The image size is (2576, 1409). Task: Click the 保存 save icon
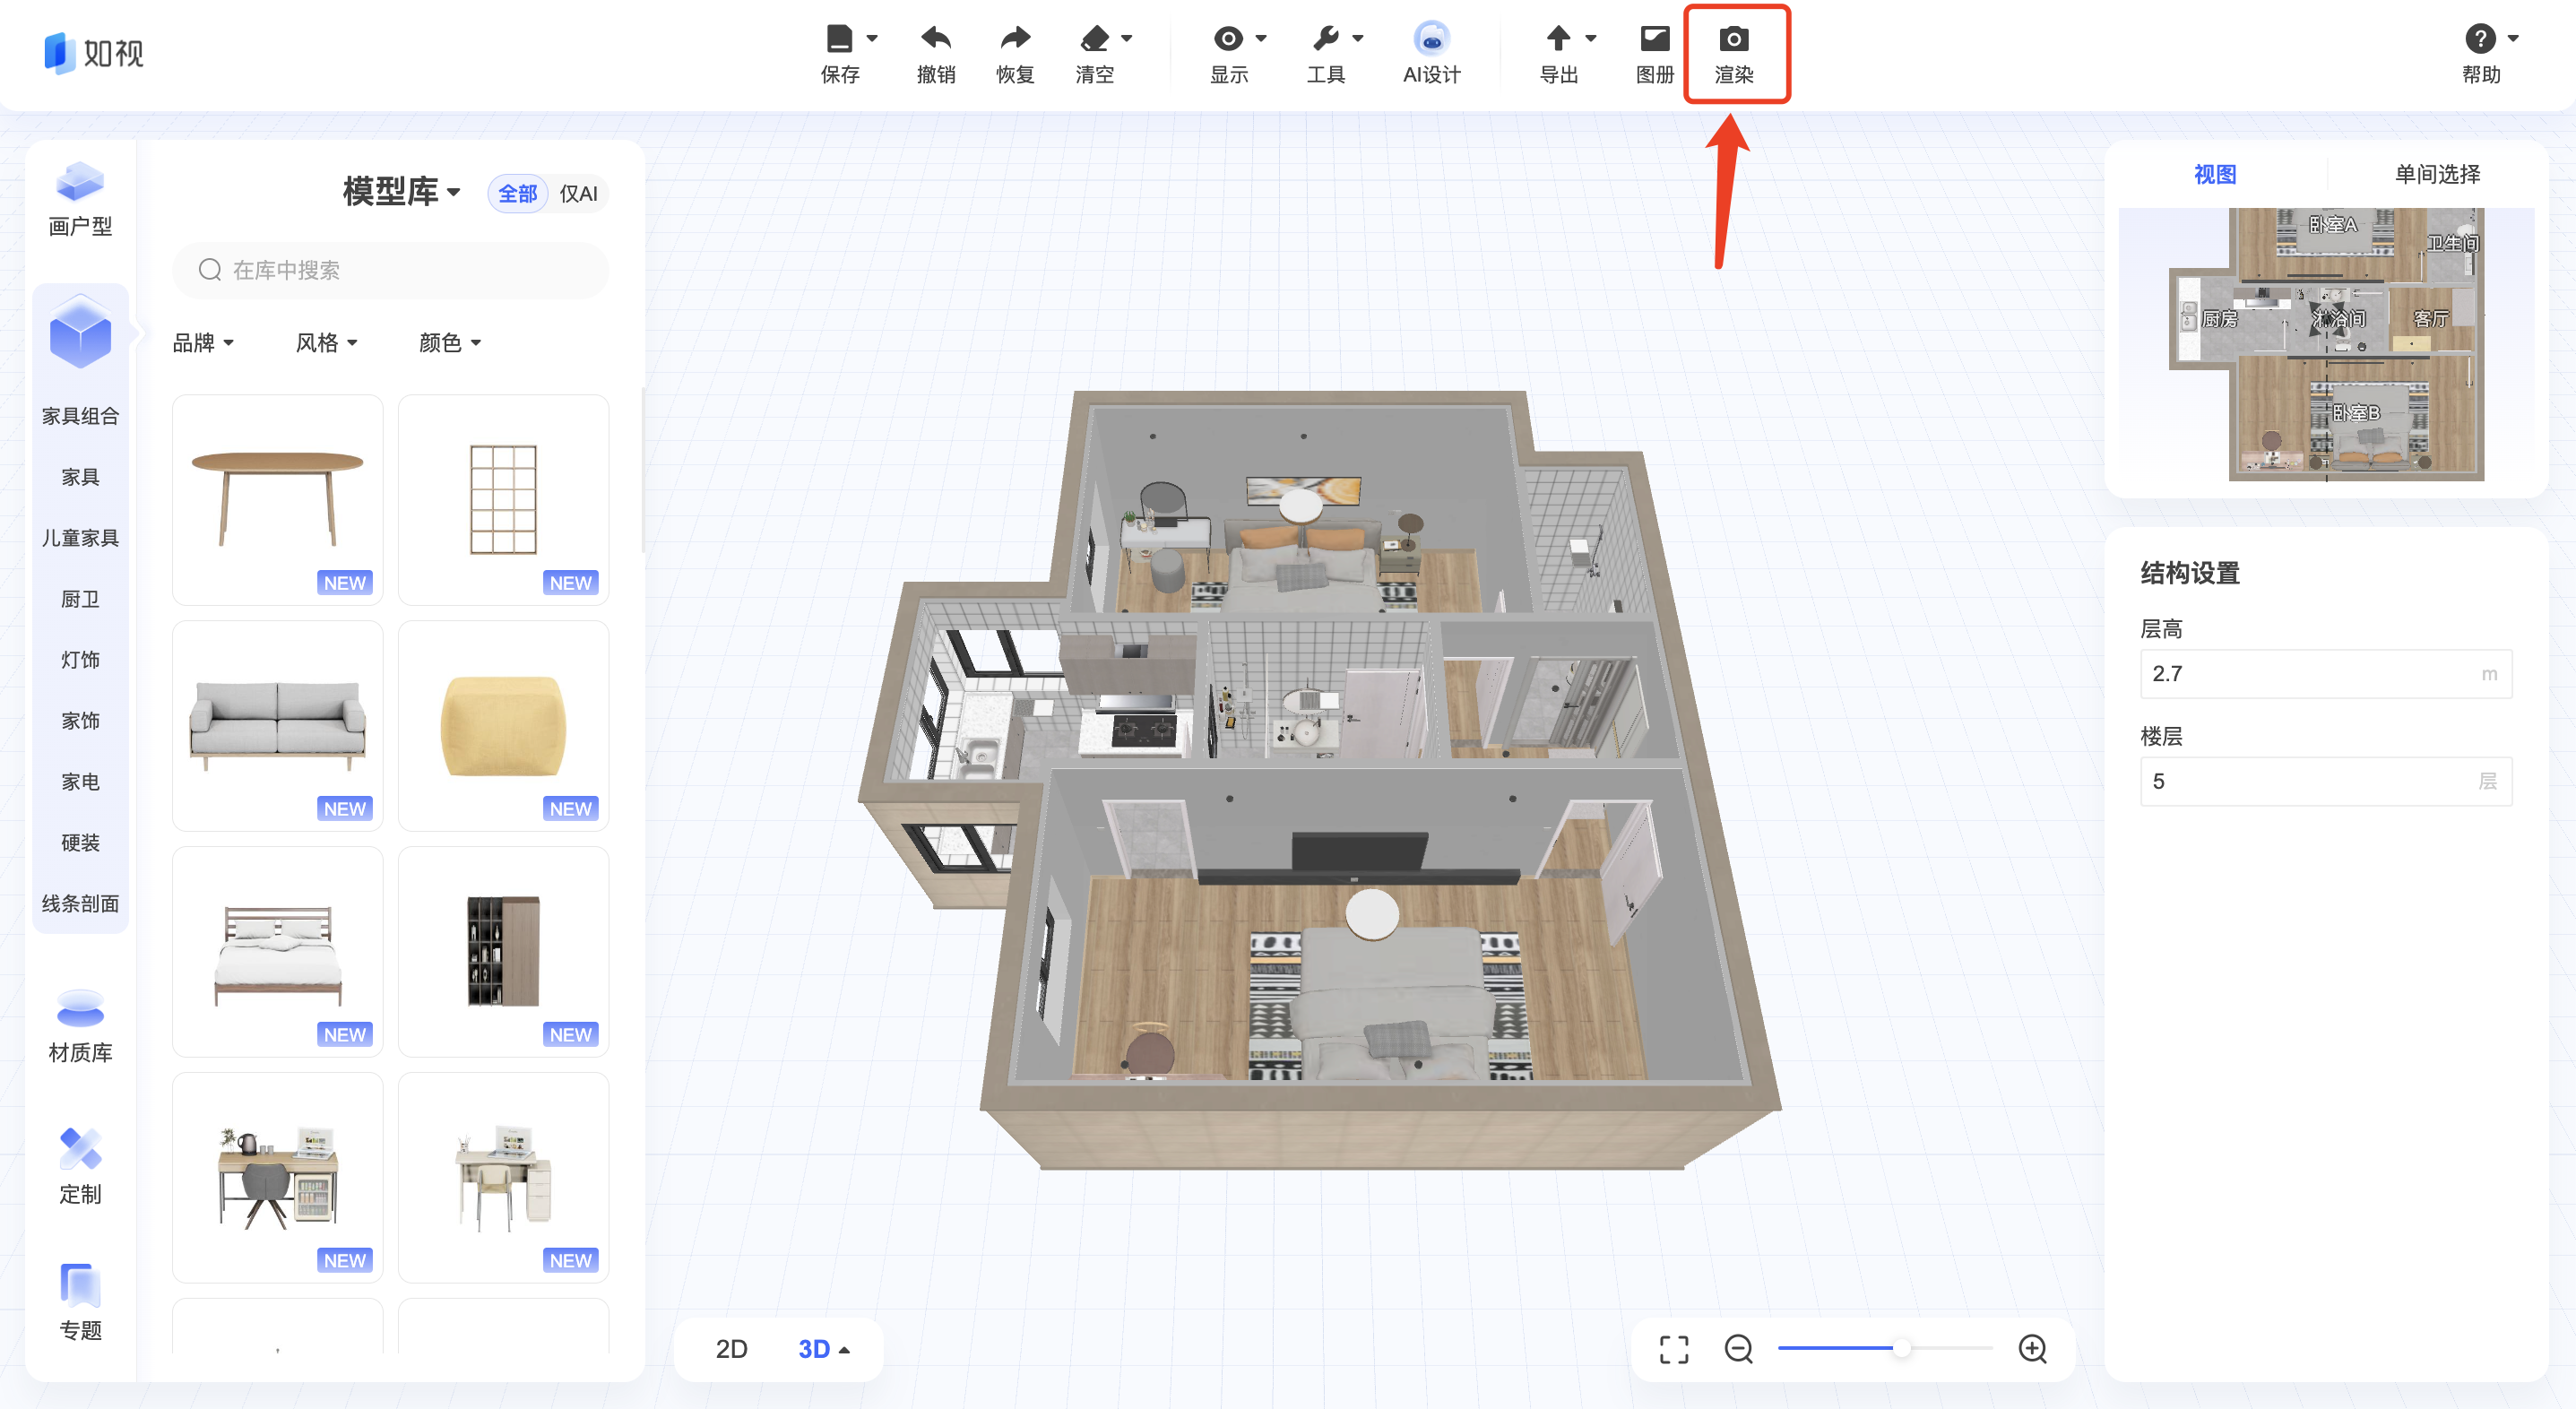pos(839,39)
